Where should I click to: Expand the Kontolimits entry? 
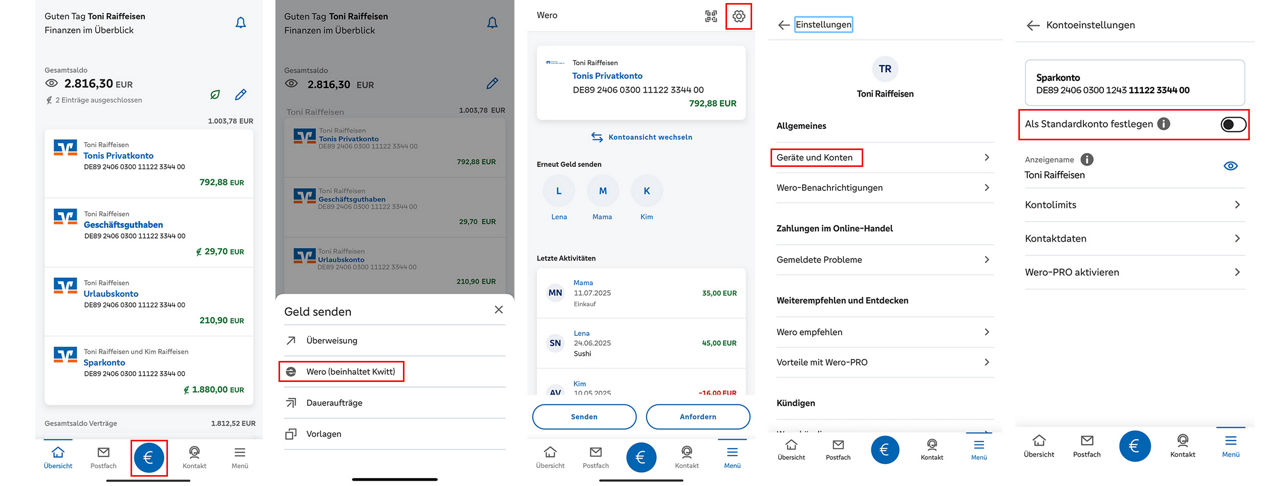1132,205
